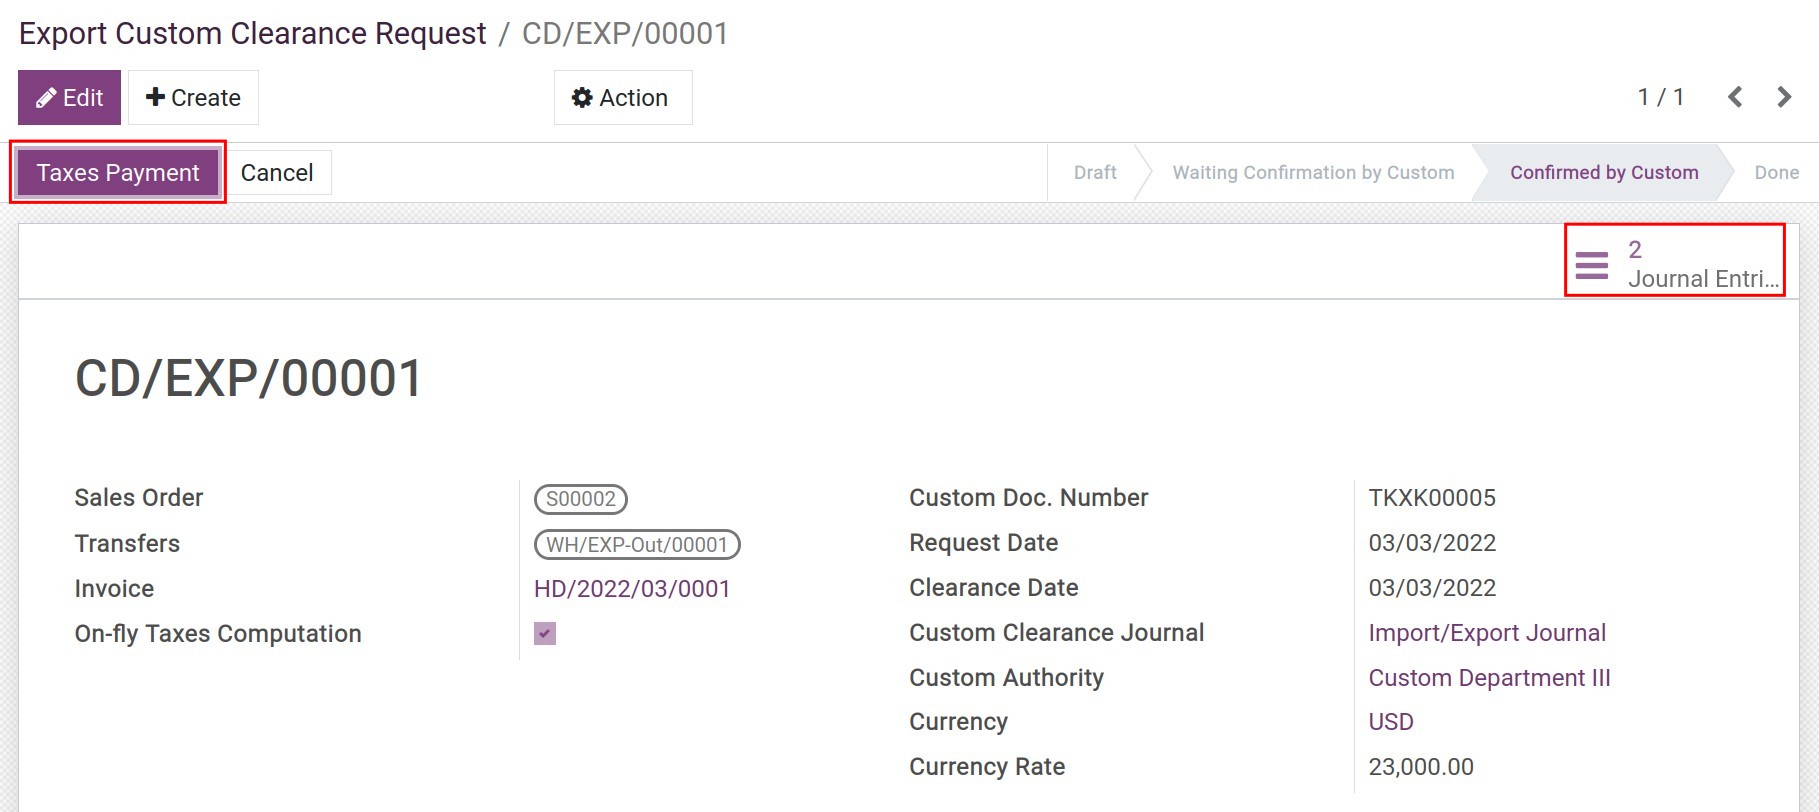Toggle On-fly Taxes Computation checkbox
The image size is (1819, 812).
(x=545, y=634)
